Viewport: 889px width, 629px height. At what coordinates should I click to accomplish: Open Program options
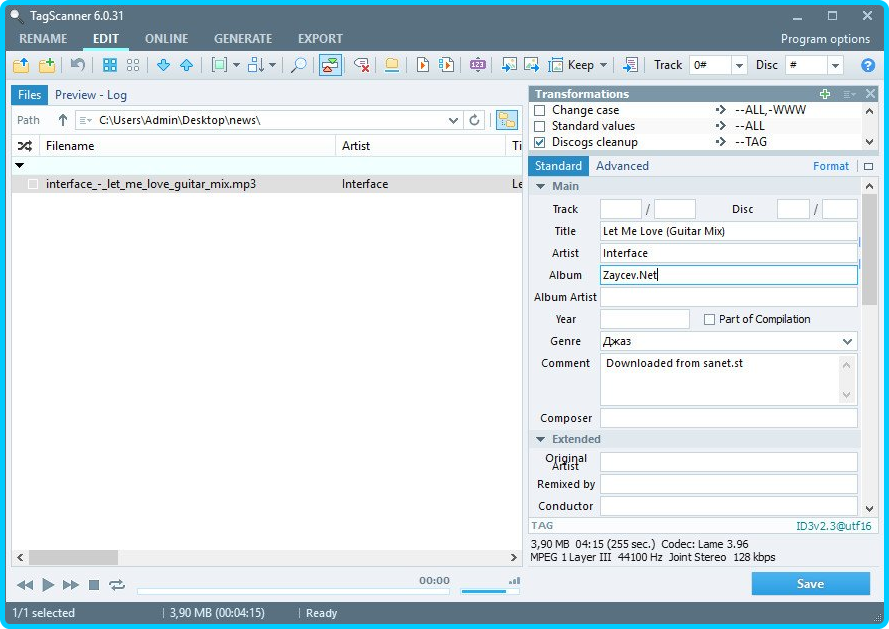tap(825, 39)
